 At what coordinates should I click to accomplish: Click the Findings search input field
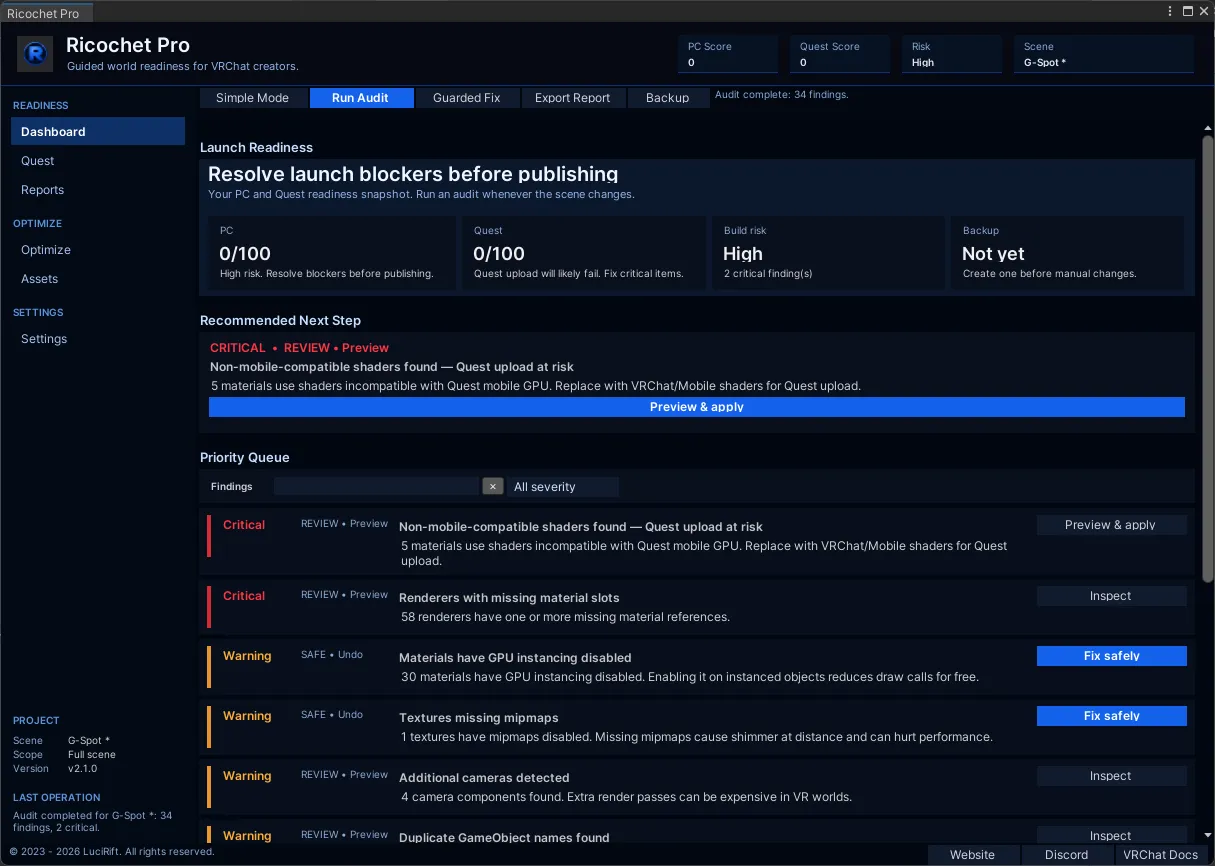pos(376,486)
